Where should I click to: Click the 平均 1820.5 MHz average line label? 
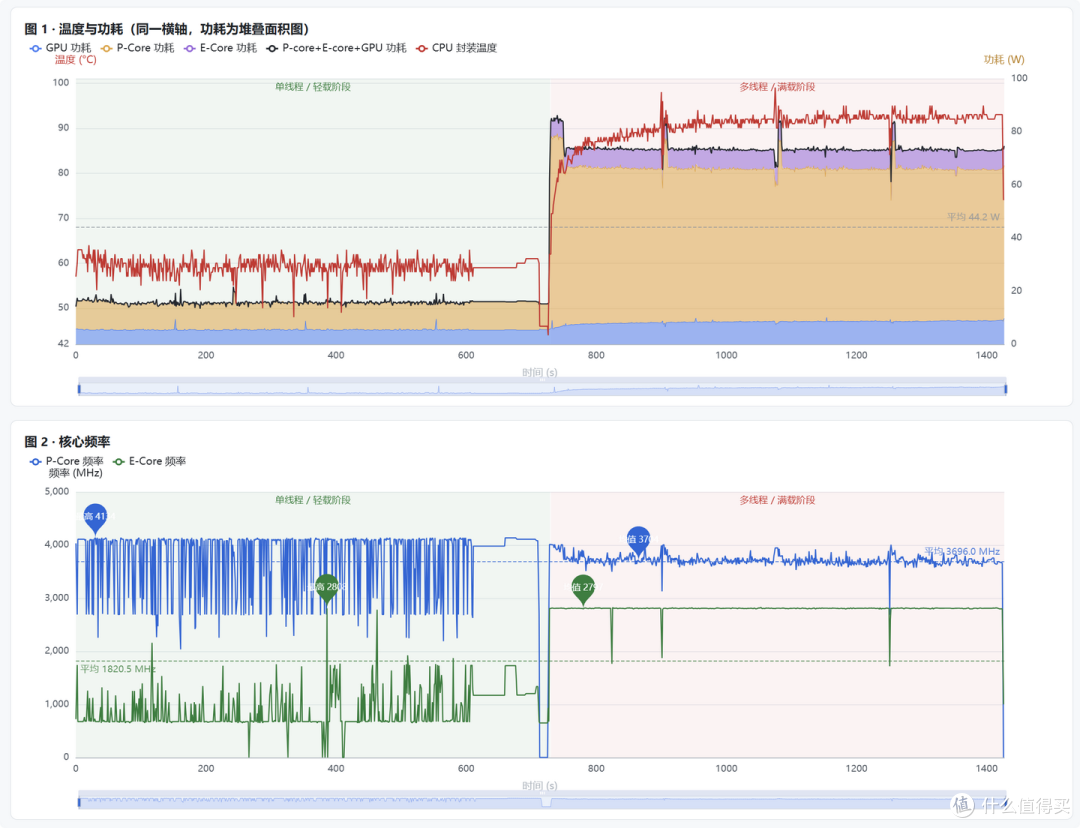(118, 669)
